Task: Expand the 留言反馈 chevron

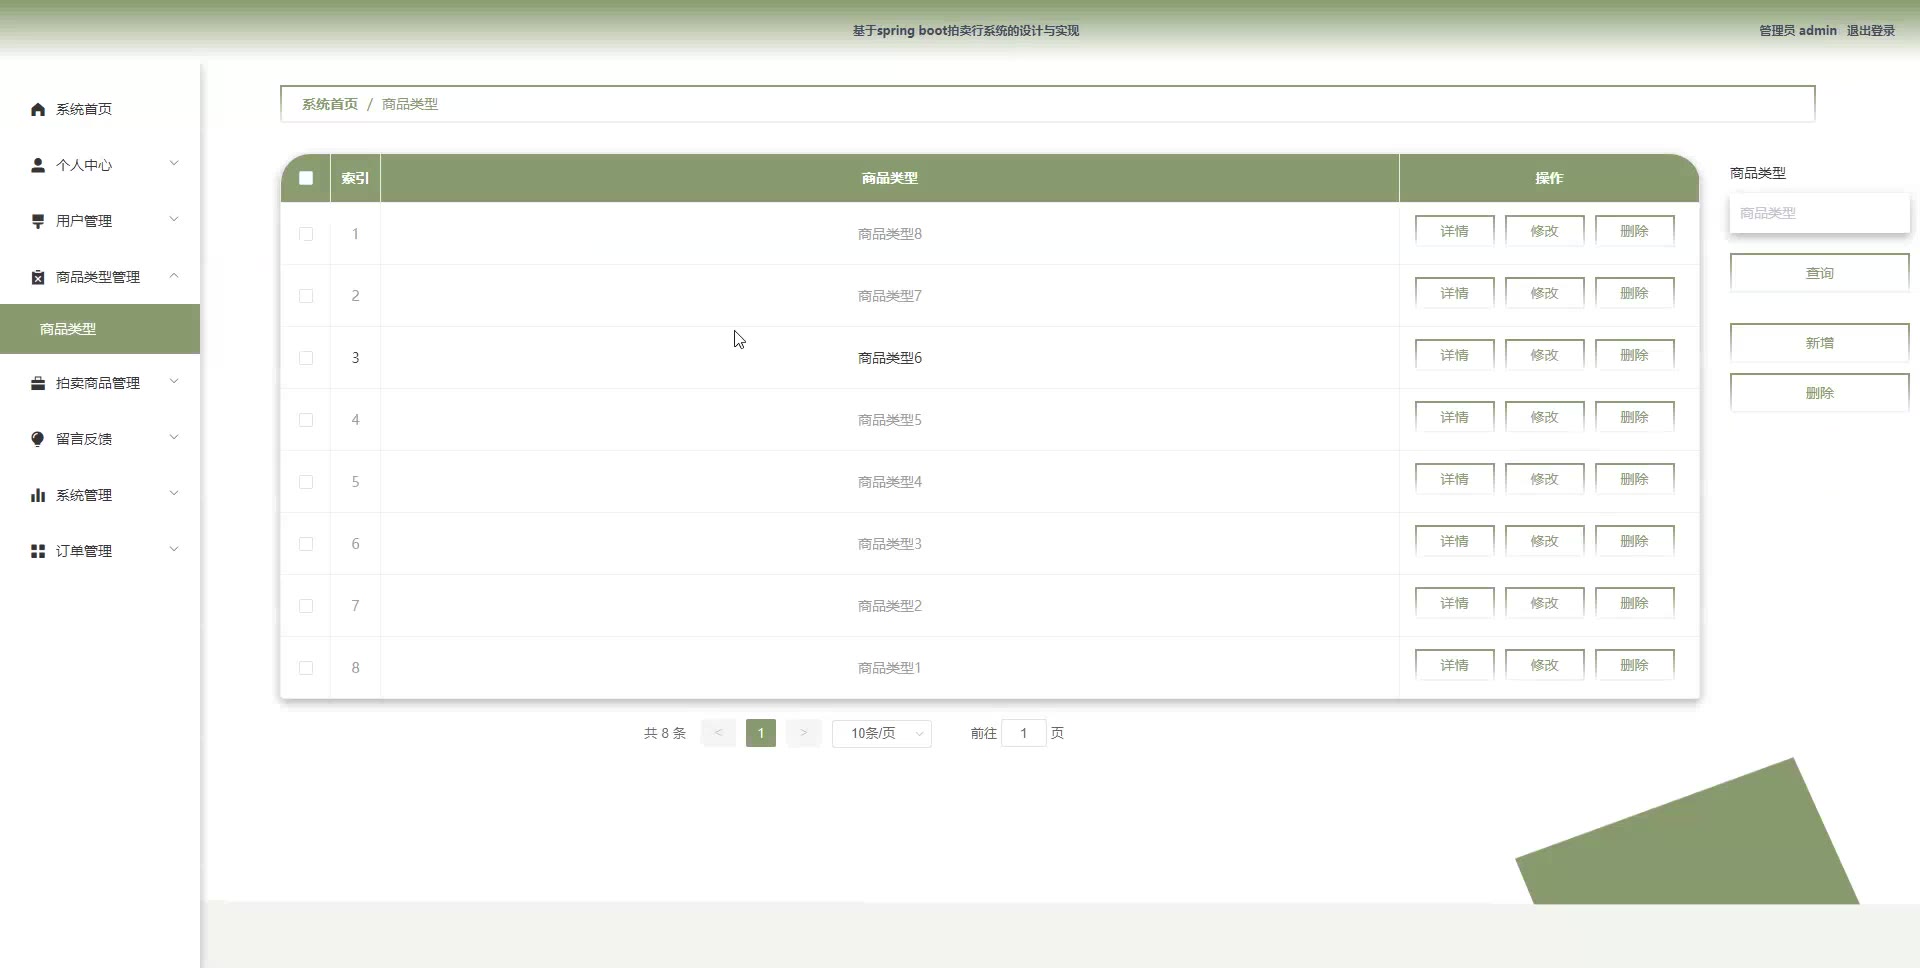Action: [x=174, y=437]
